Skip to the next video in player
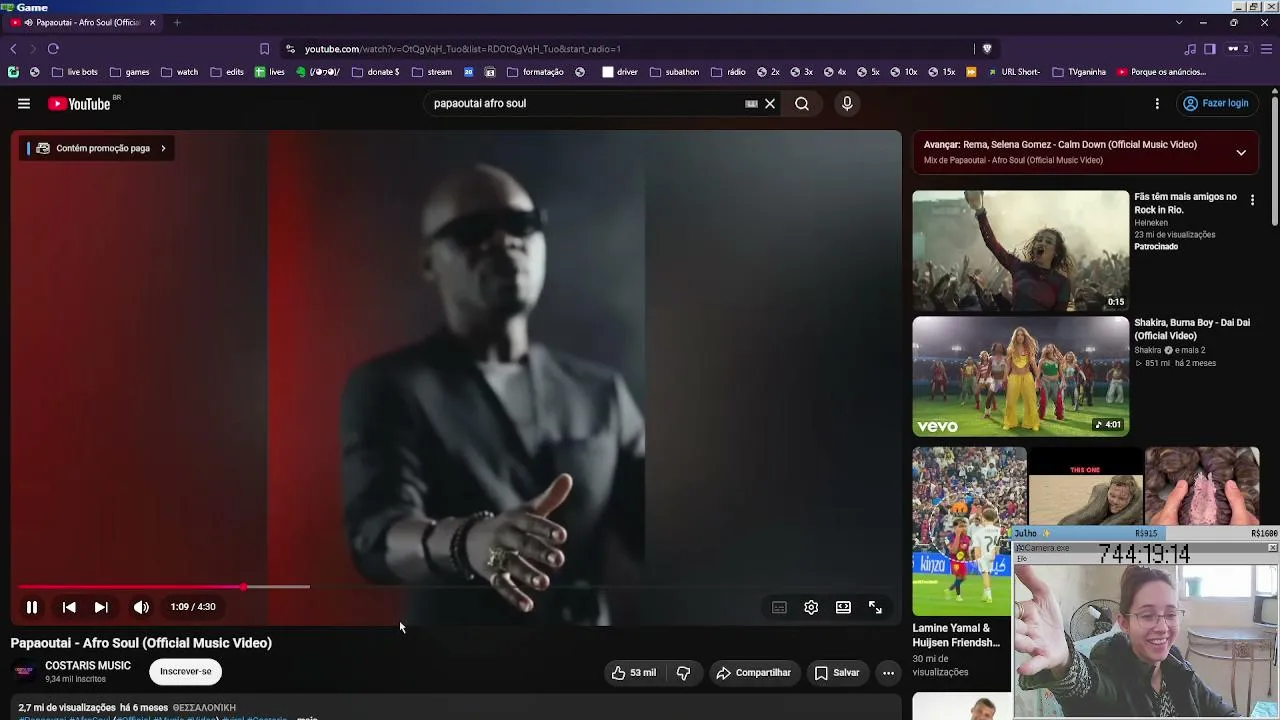 (x=101, y=607)
